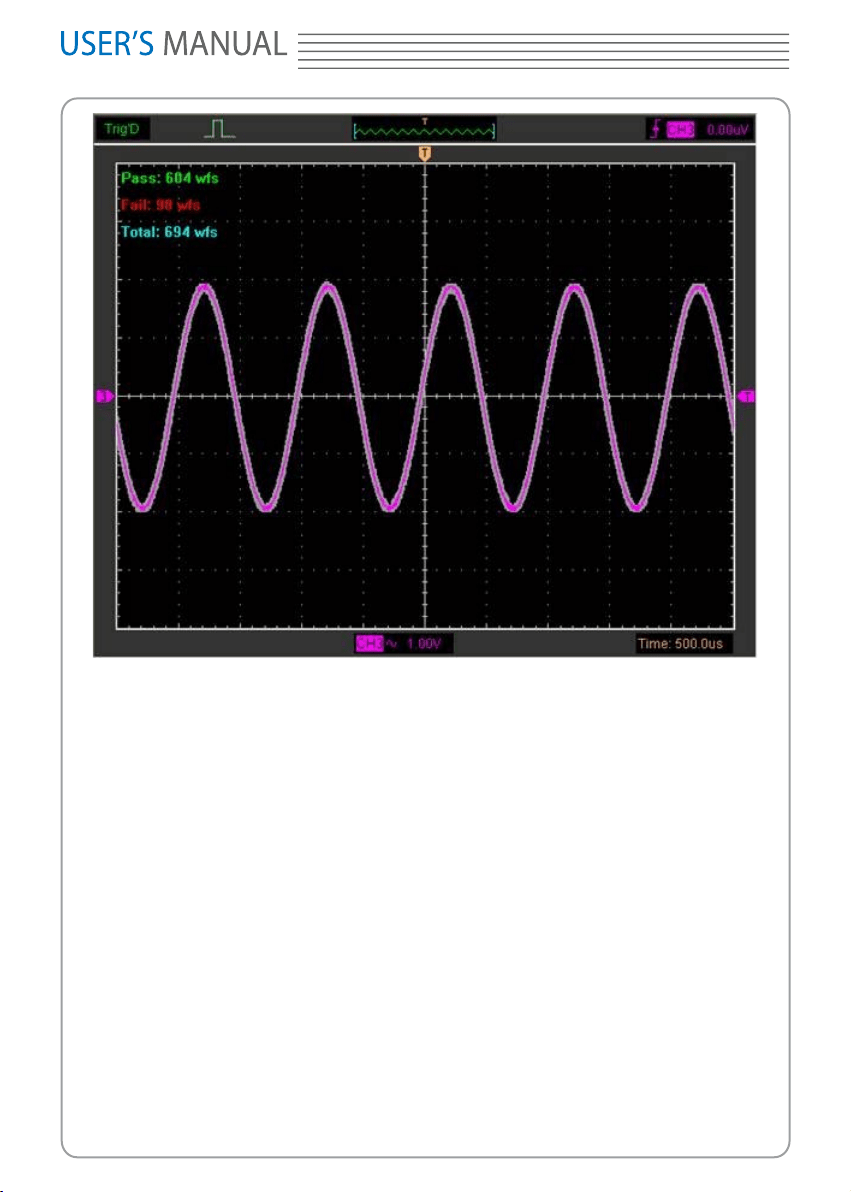Click the USER'S MANUAL page heading
This screenshot has height=1192, width=851.
pos(173,44)
